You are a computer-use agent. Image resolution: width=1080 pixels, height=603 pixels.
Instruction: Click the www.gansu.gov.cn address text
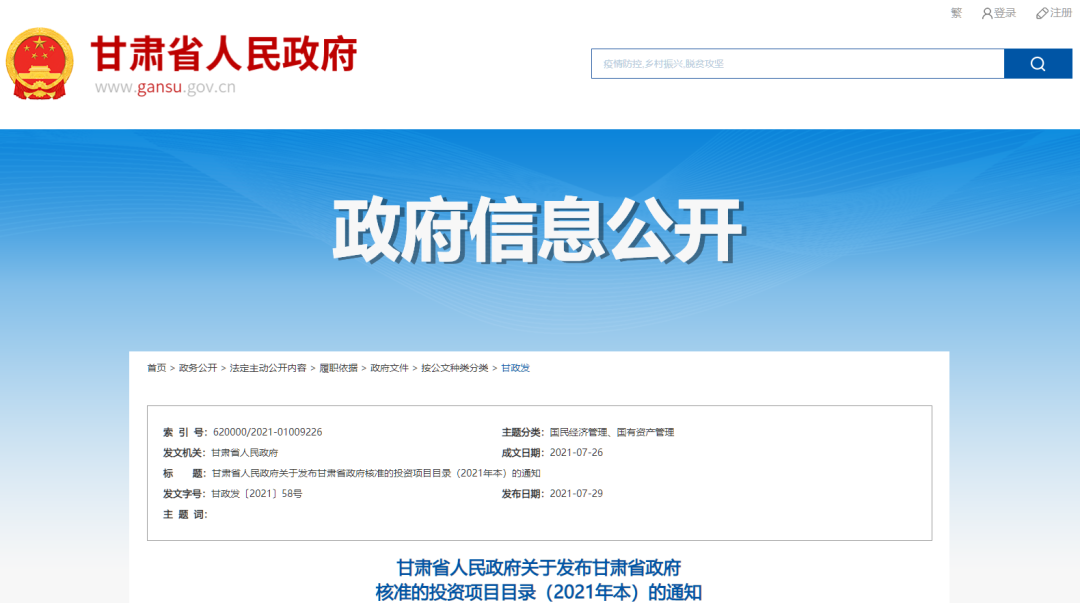[165, 87]
